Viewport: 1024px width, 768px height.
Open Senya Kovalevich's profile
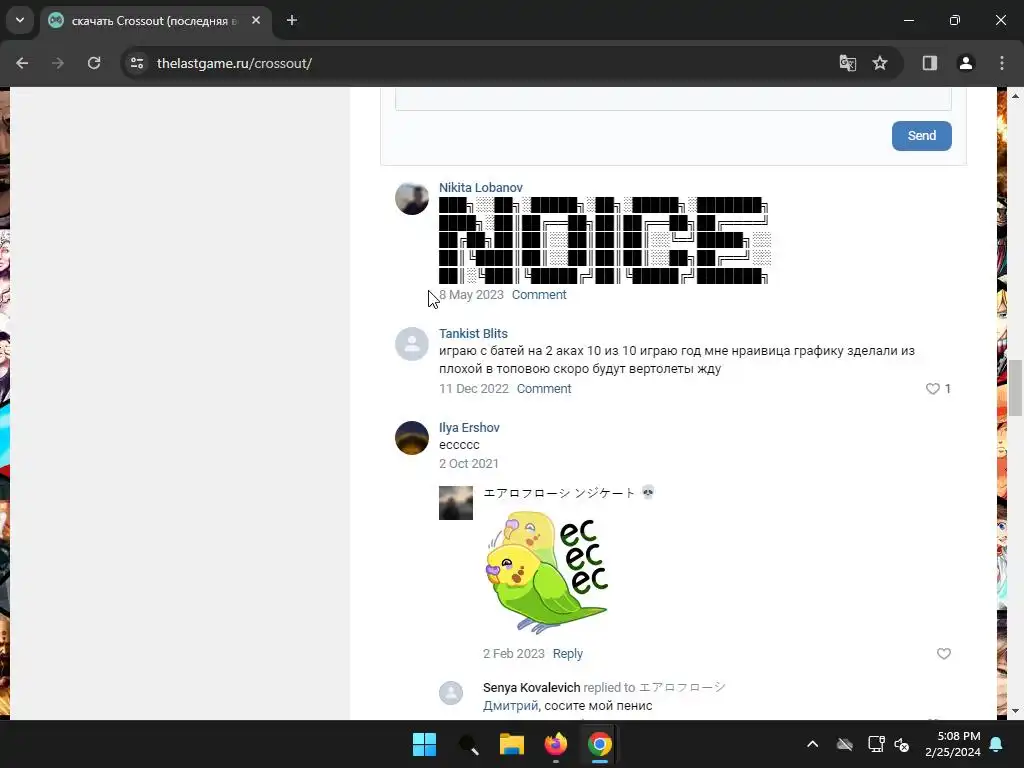click(532, 688)
